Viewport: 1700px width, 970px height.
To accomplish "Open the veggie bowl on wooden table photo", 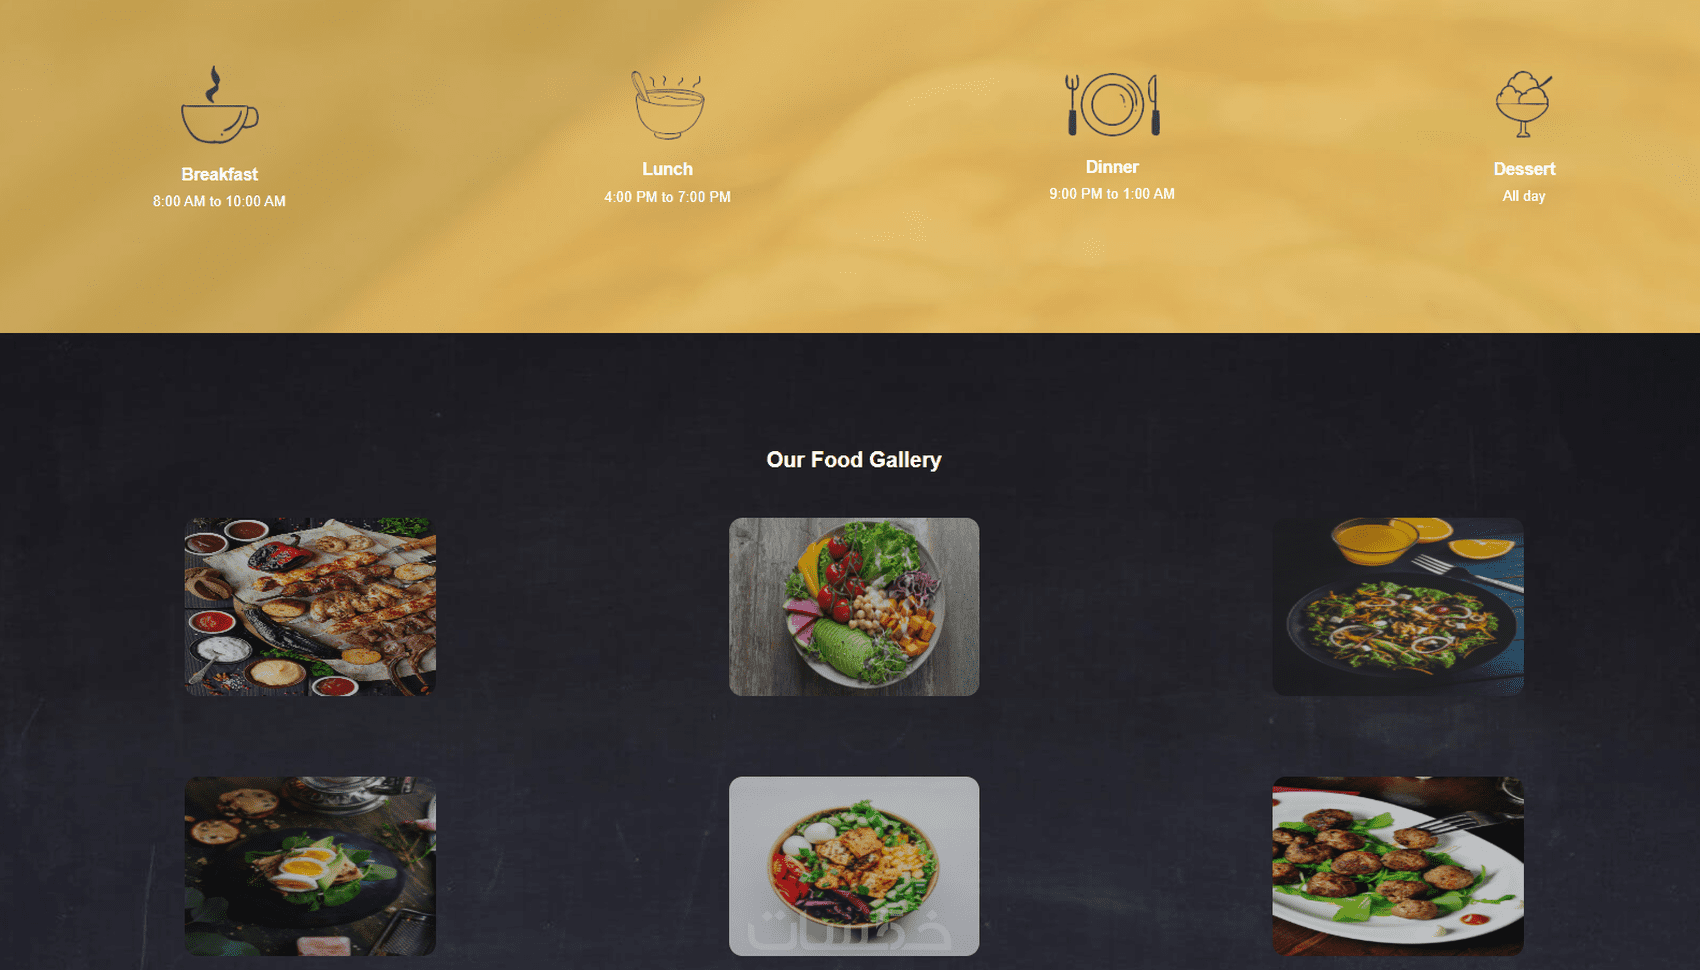I will [854, 606].
